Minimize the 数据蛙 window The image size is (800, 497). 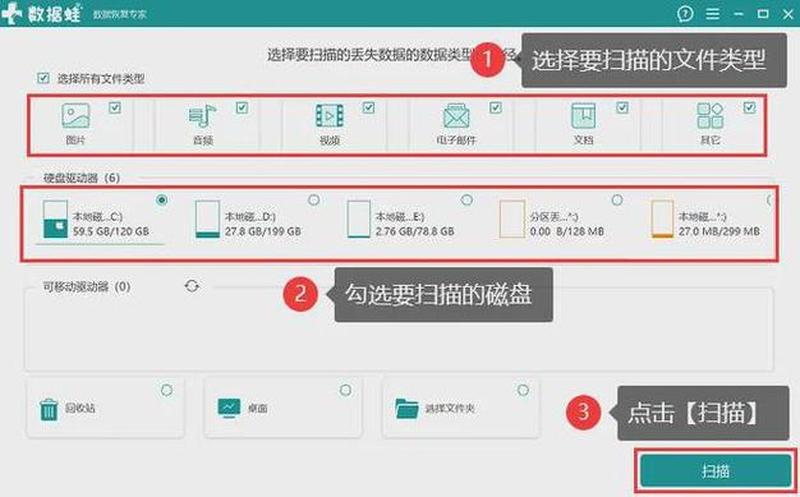[x=738, y=14]
